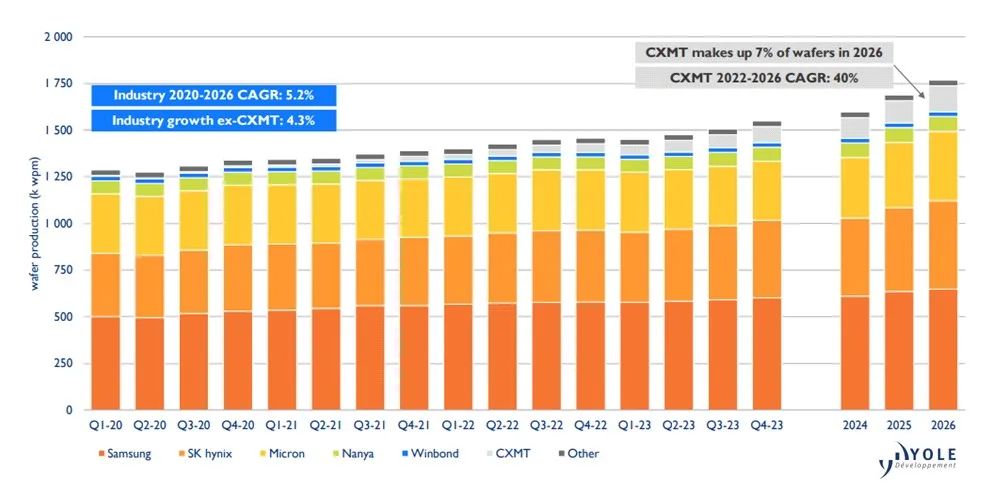Click the 1 500 y-axis label
Image resolution: width=986 pixels, height=495 pixels.
[58, 130]
